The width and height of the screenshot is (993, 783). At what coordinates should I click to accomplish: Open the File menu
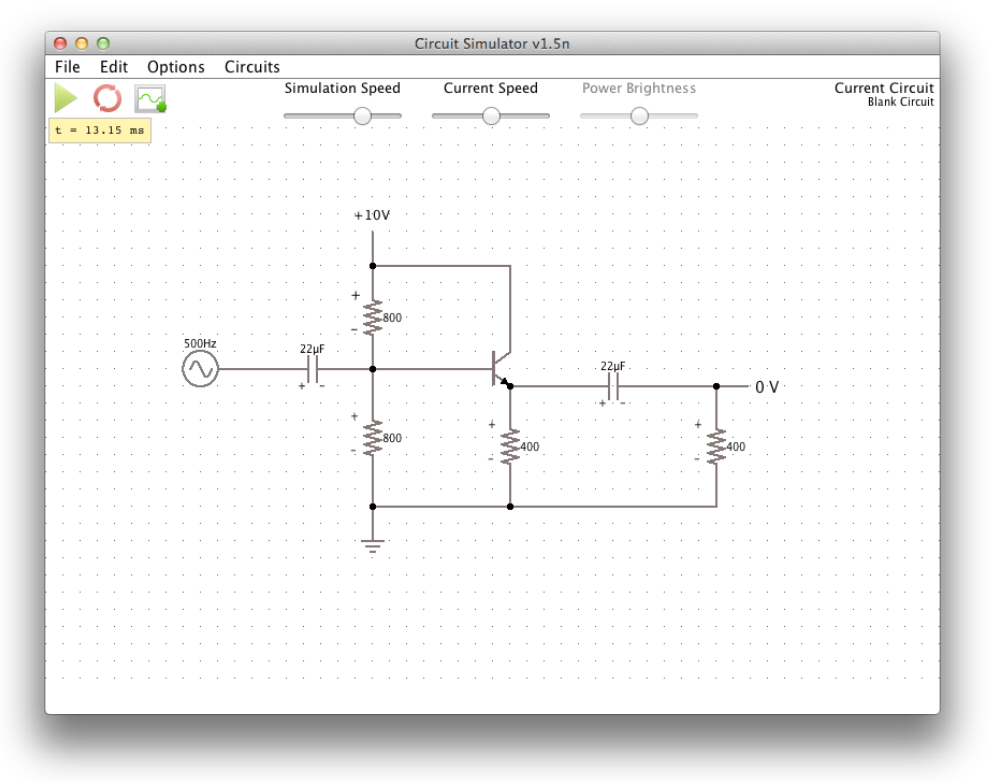[67, 67]
